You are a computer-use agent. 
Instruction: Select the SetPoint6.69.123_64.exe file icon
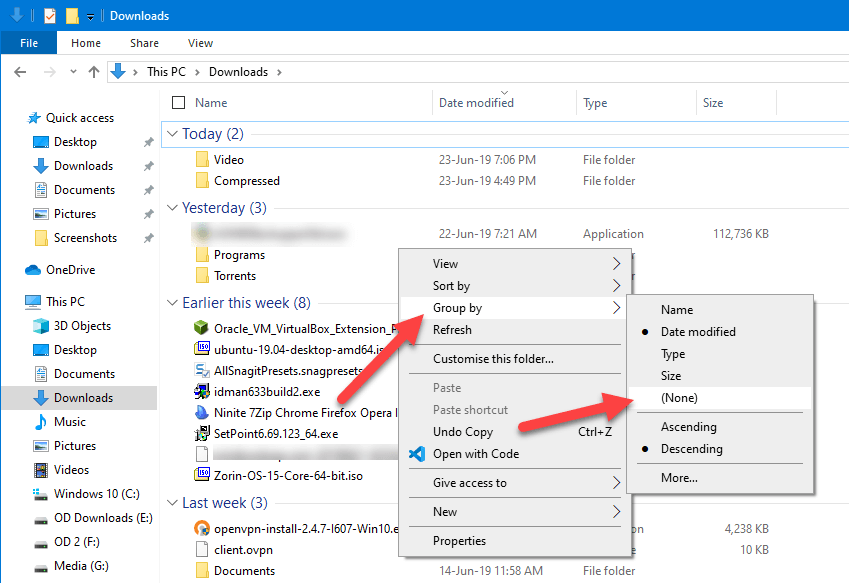pyautogui.click(x=202, y=434)
